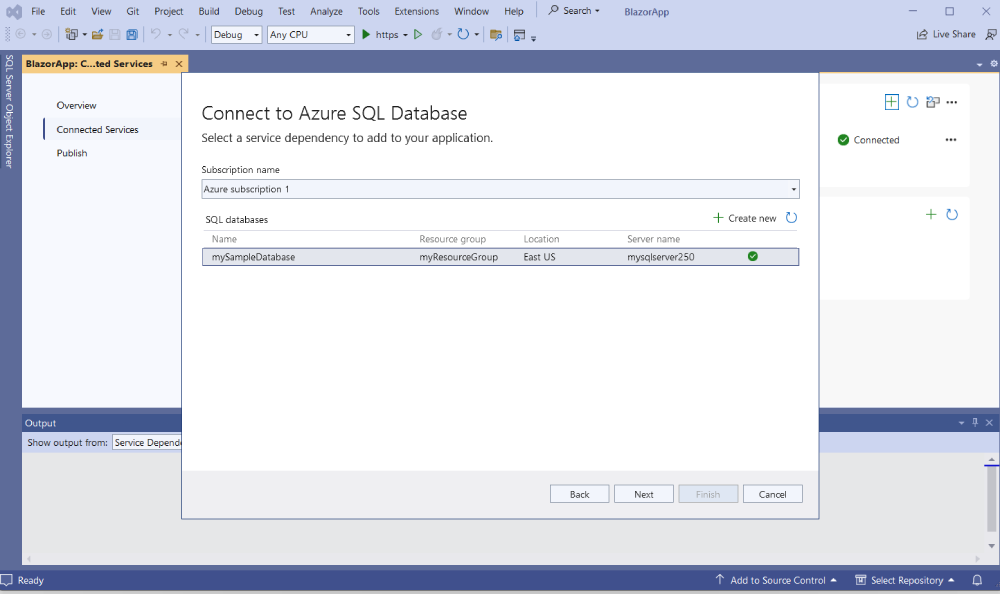The width and height of the screenshot is (1000, 594).
Task: Click the Cancel button in dialog
Action: tap(772, 494)
